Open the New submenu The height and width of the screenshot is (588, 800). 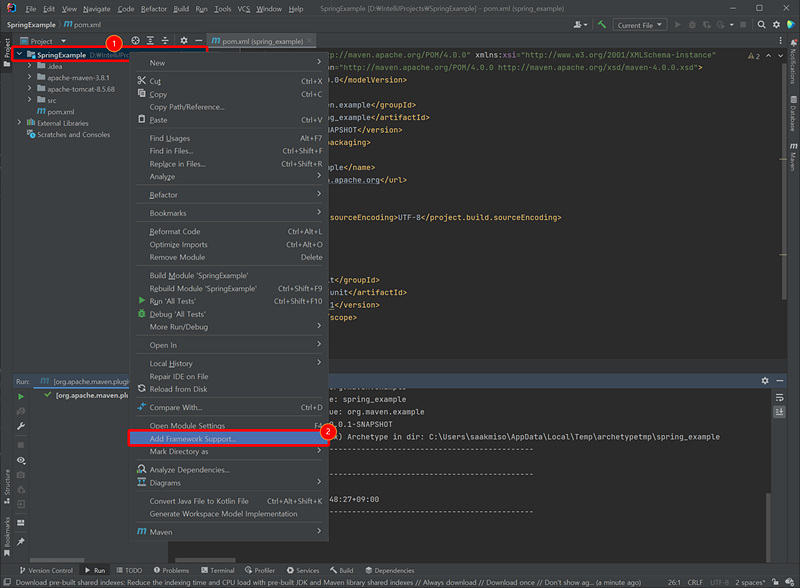coord(229,63)
